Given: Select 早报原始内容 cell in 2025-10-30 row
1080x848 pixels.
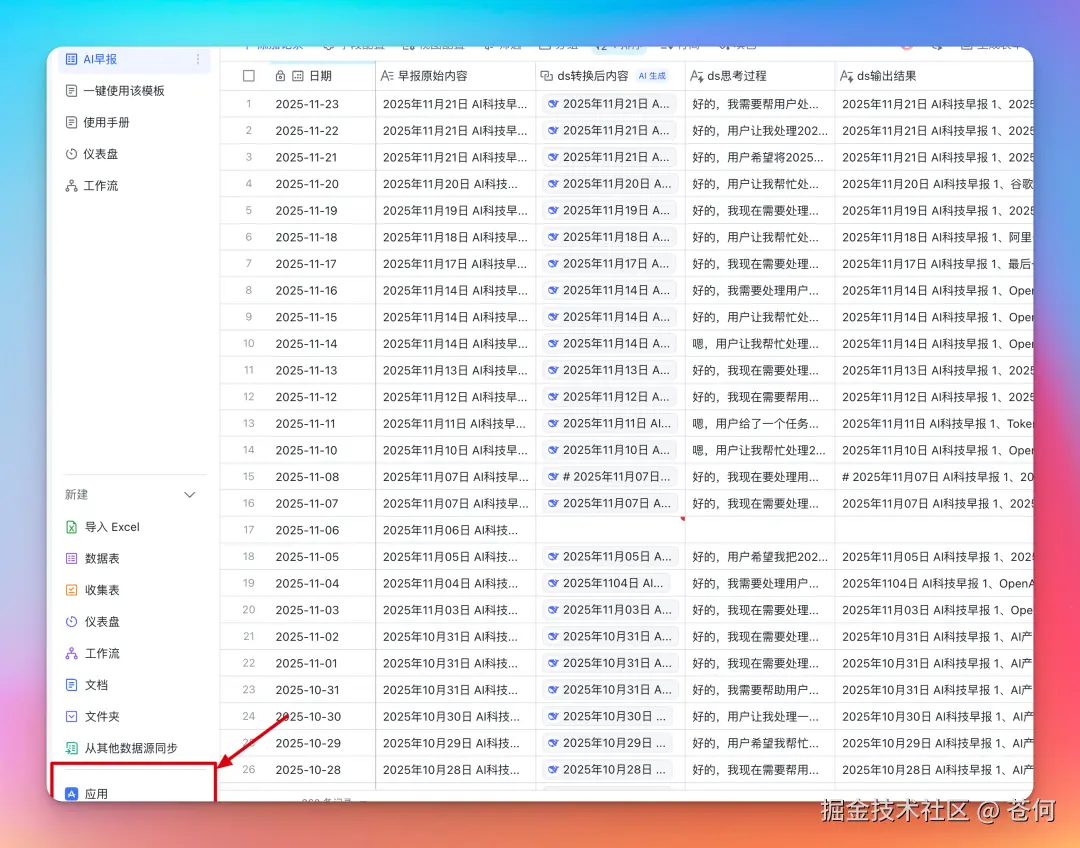Looking at the screenshot, I should (455, 716).
